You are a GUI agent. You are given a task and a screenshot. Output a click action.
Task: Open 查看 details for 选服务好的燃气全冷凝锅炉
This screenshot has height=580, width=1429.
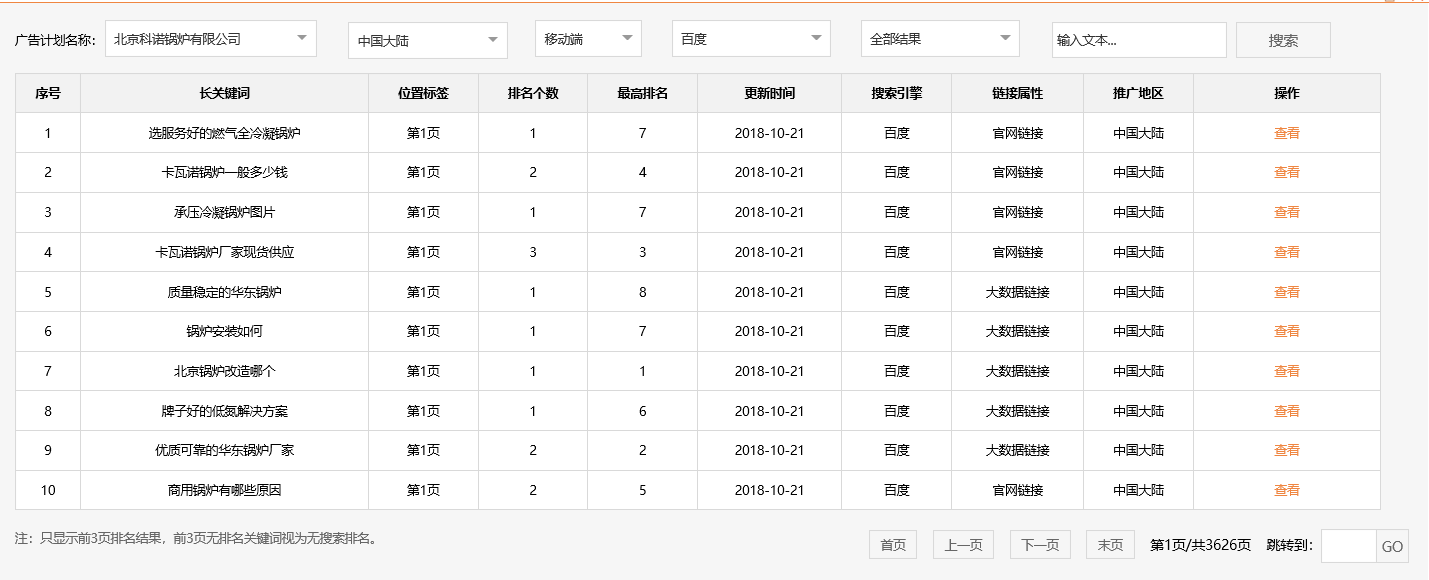click(x=1285, y=132)
